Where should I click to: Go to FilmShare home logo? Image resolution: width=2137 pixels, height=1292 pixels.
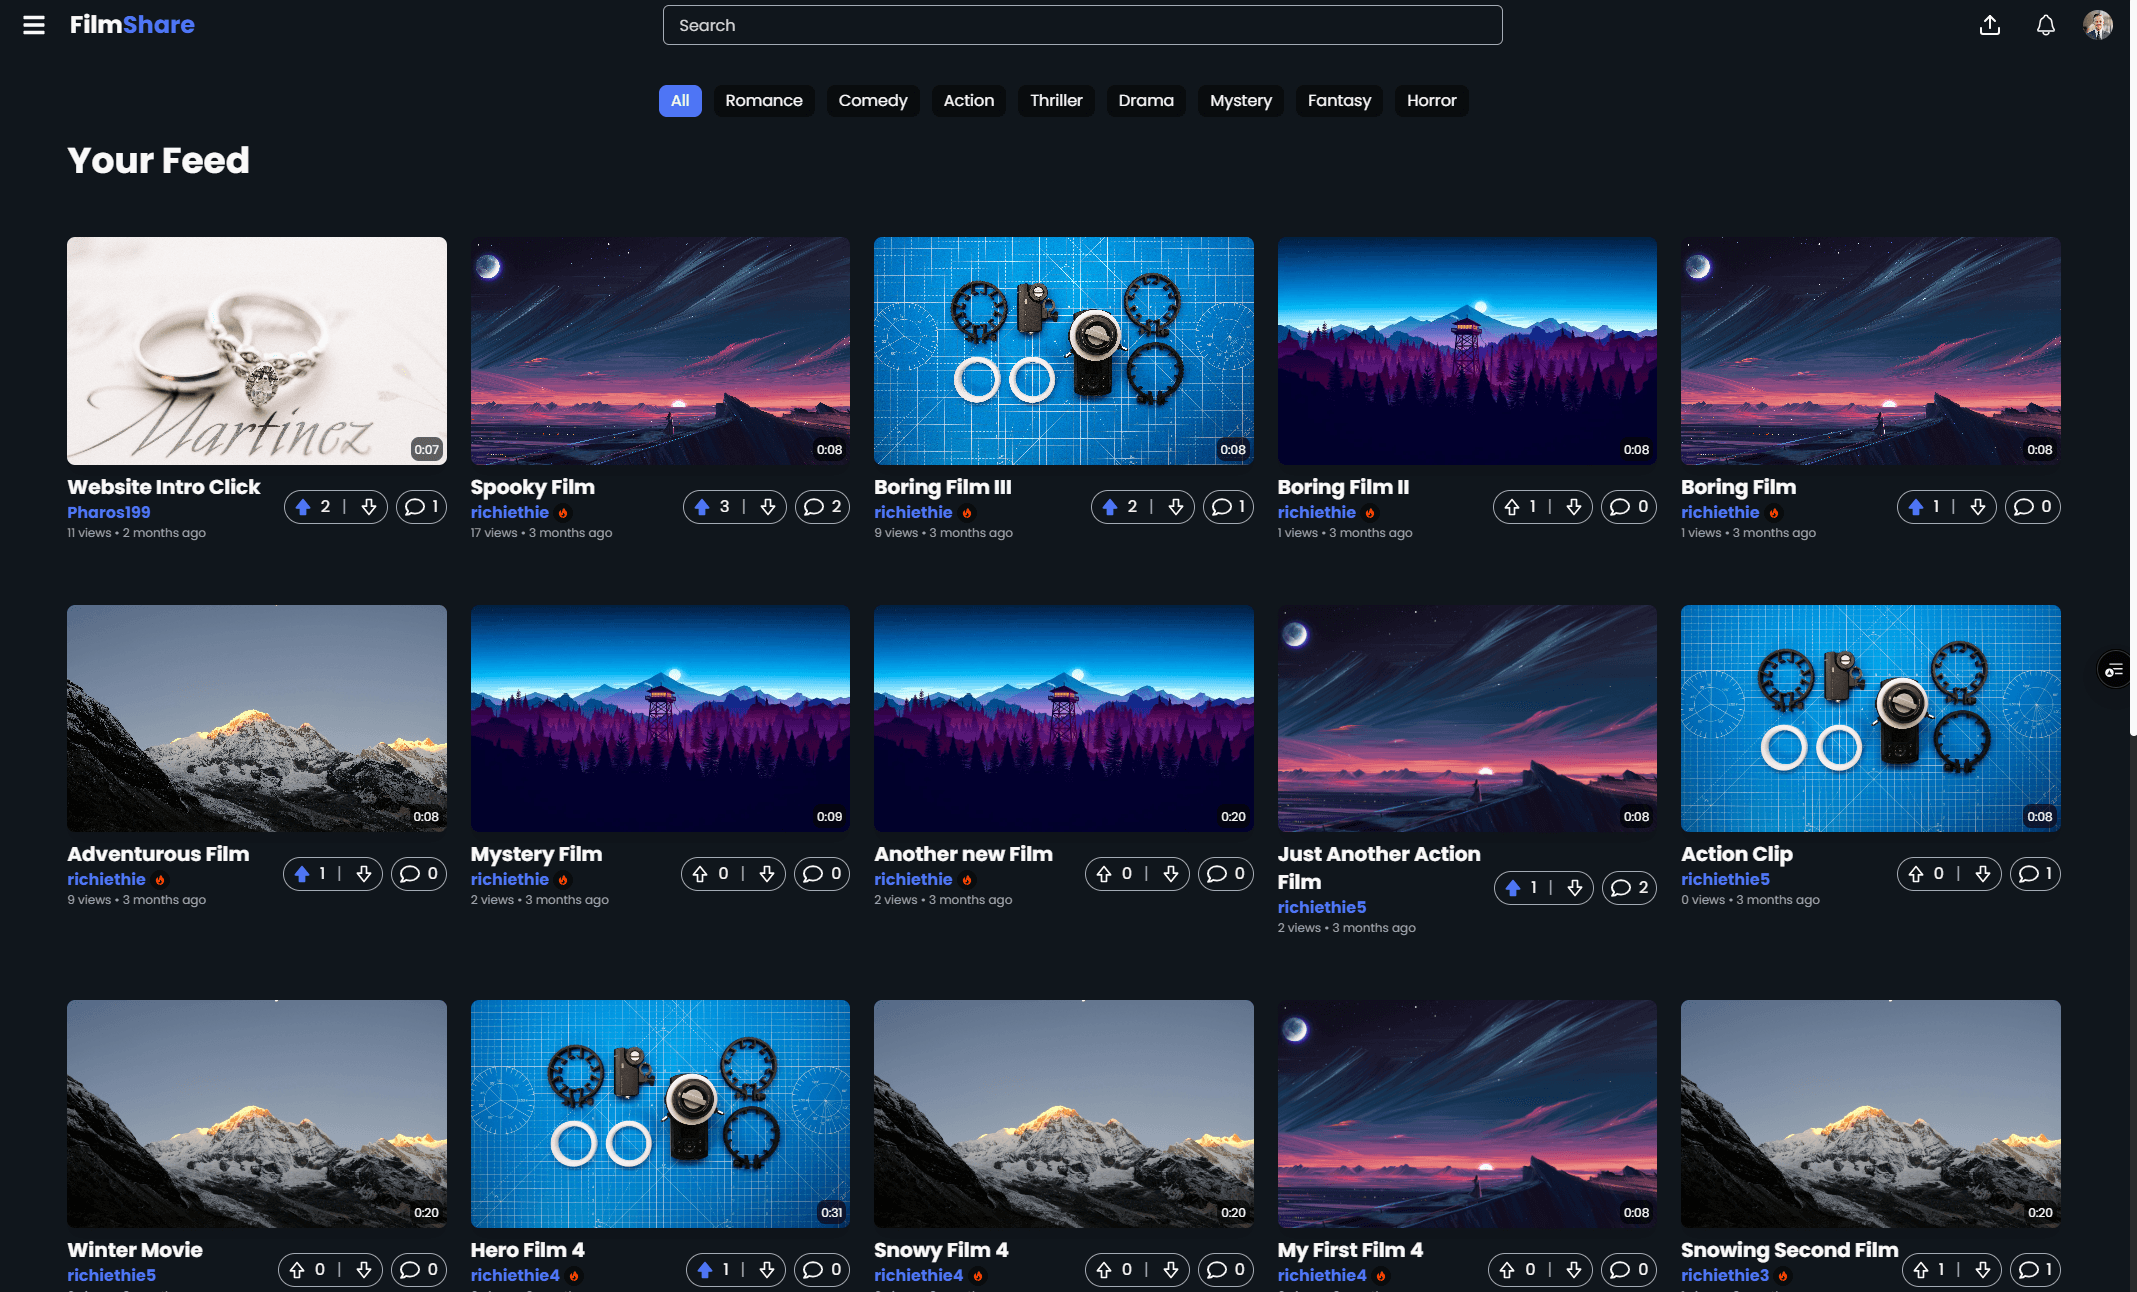132,25
